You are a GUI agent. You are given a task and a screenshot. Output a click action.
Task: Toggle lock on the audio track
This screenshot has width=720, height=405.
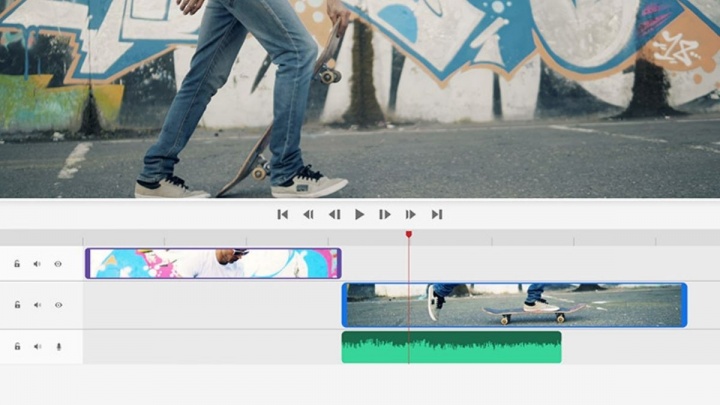click(x=17, y=346)
